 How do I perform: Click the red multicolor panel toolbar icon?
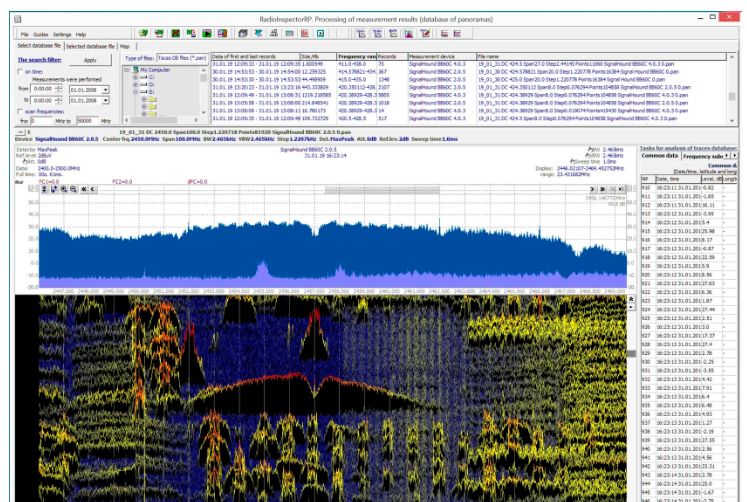(222, 33)
